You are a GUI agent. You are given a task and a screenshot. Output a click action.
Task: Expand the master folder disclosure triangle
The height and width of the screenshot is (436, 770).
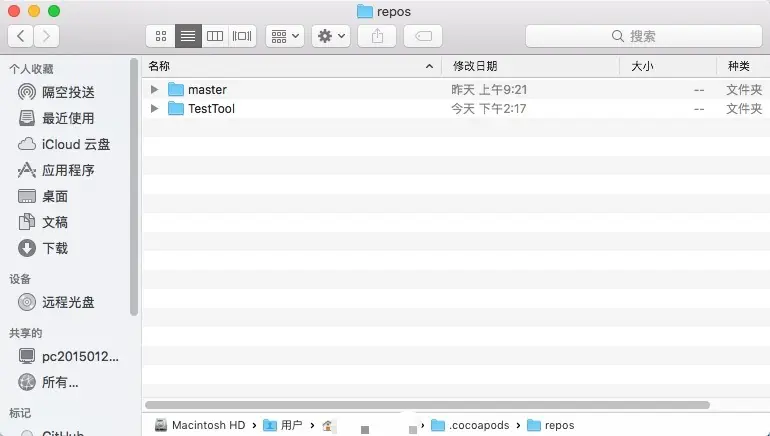[154, 89]
